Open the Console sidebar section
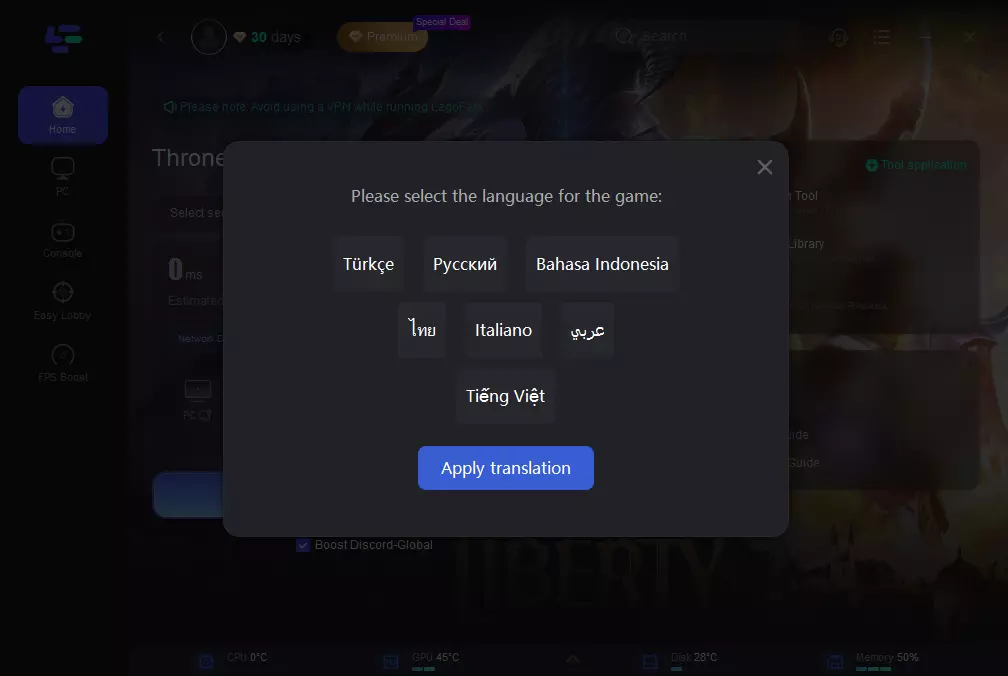This screenshot has width=1008, height=676. pos(62,240)
